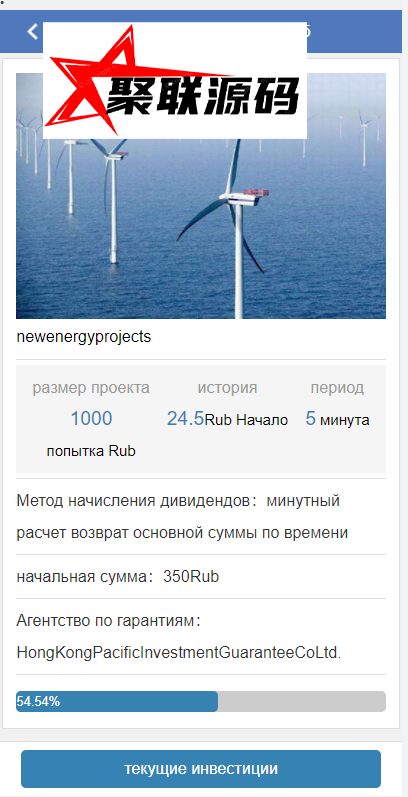Click the начальная сумма 350Rub row
This screenshot has width=408, height=797.
201,577
